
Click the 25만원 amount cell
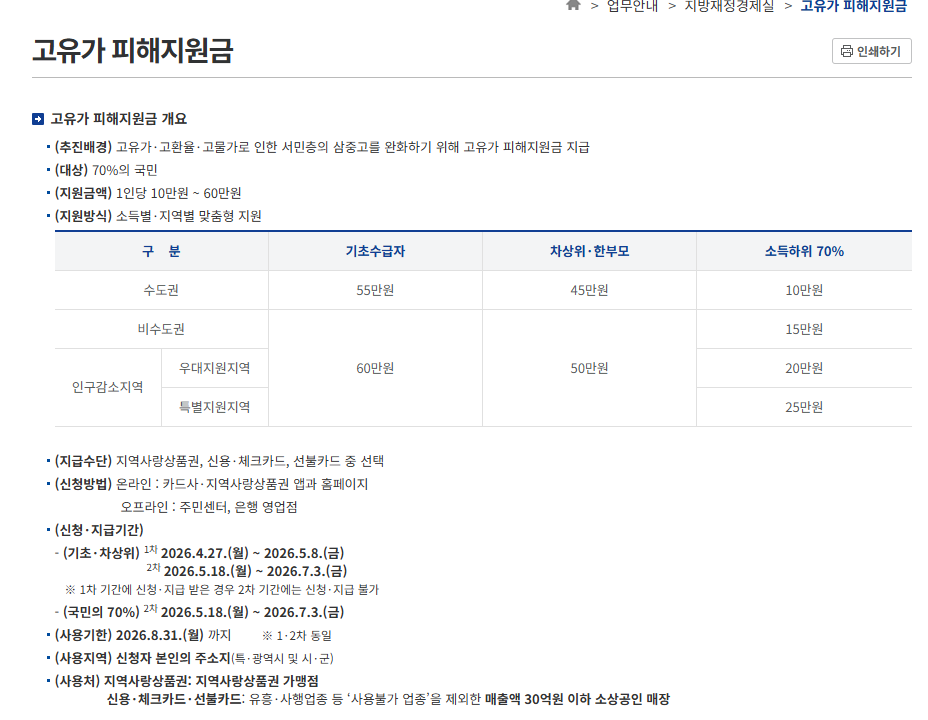point(803,407)
